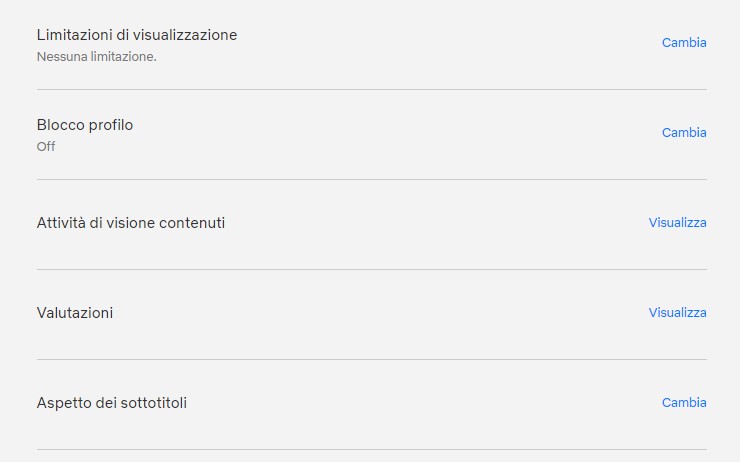Click divider below Aspetto dei sottotitoli
Image resolution: width=740 pixels, height=462 pixels.
coord(371,449)
